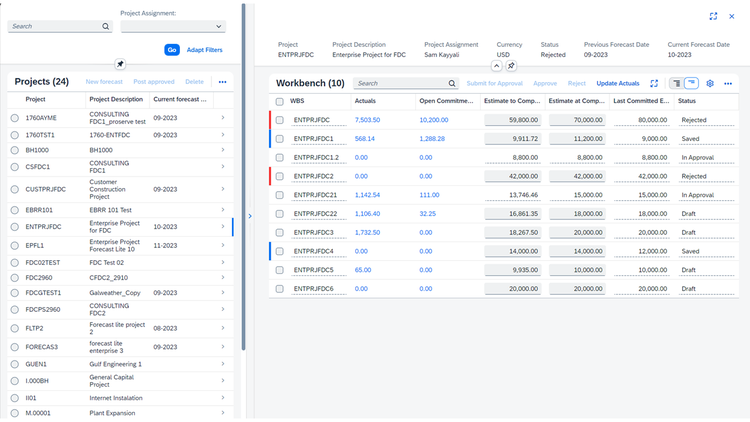Open actuals link 1,732.50
Viewport: 750px width, 422px height.
click(367, 233)
